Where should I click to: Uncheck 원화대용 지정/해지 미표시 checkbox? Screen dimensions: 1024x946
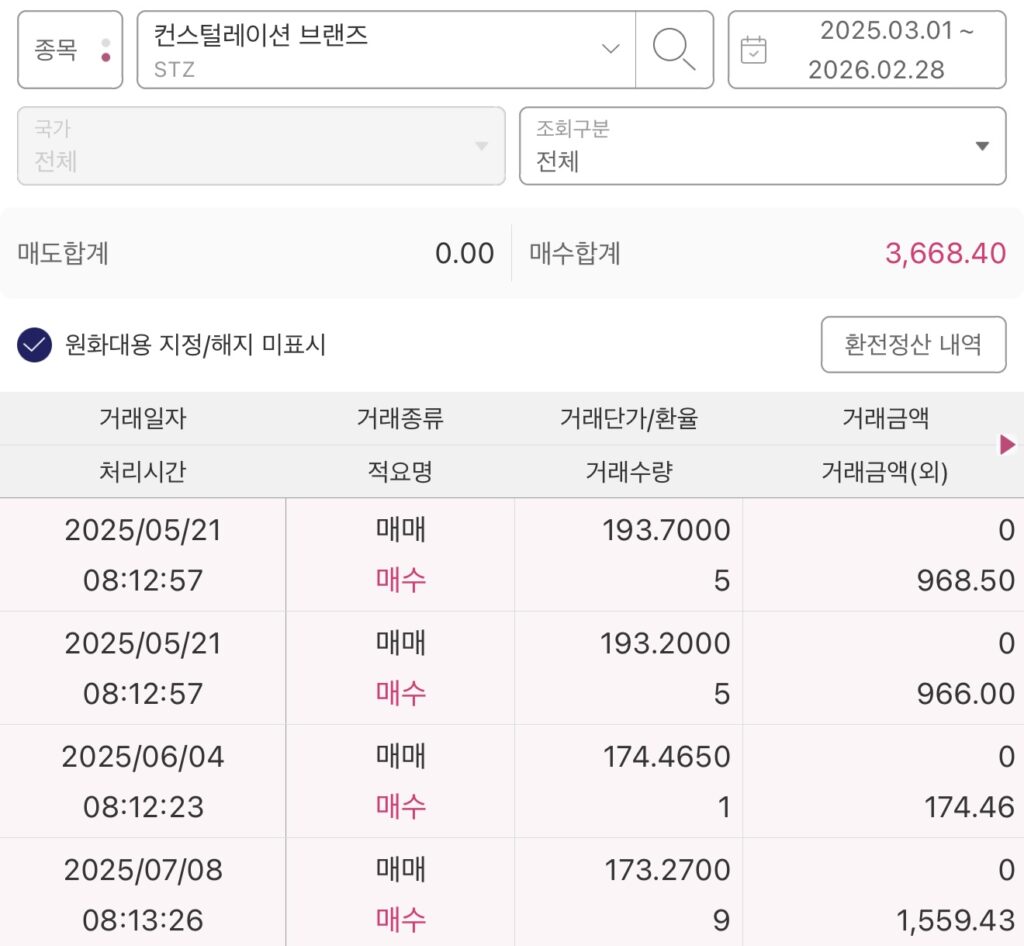[x=35, y=345]
